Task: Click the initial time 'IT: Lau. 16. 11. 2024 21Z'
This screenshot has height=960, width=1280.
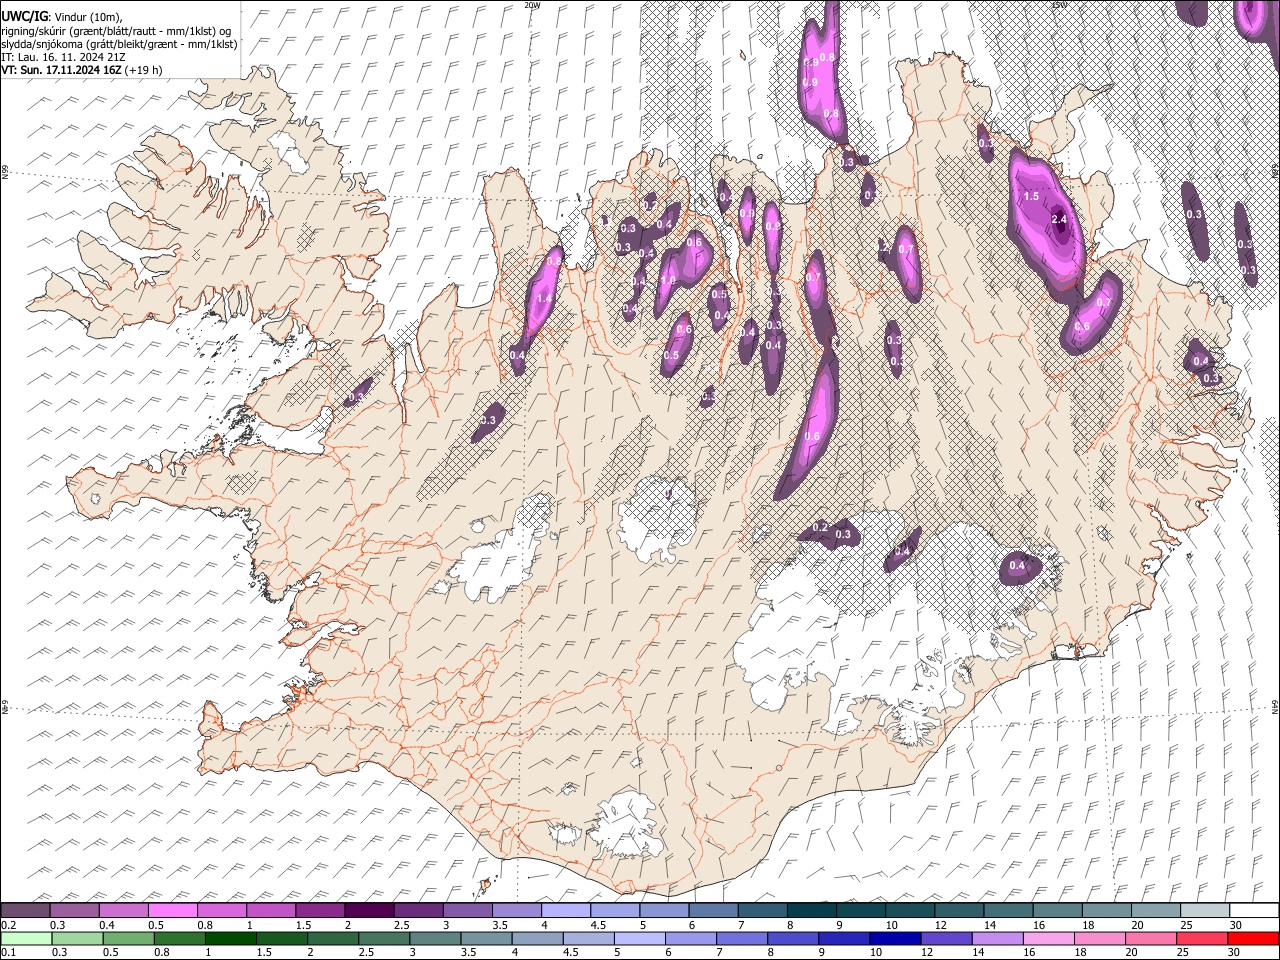Action: pyautogui.click(x=63, y=57)
